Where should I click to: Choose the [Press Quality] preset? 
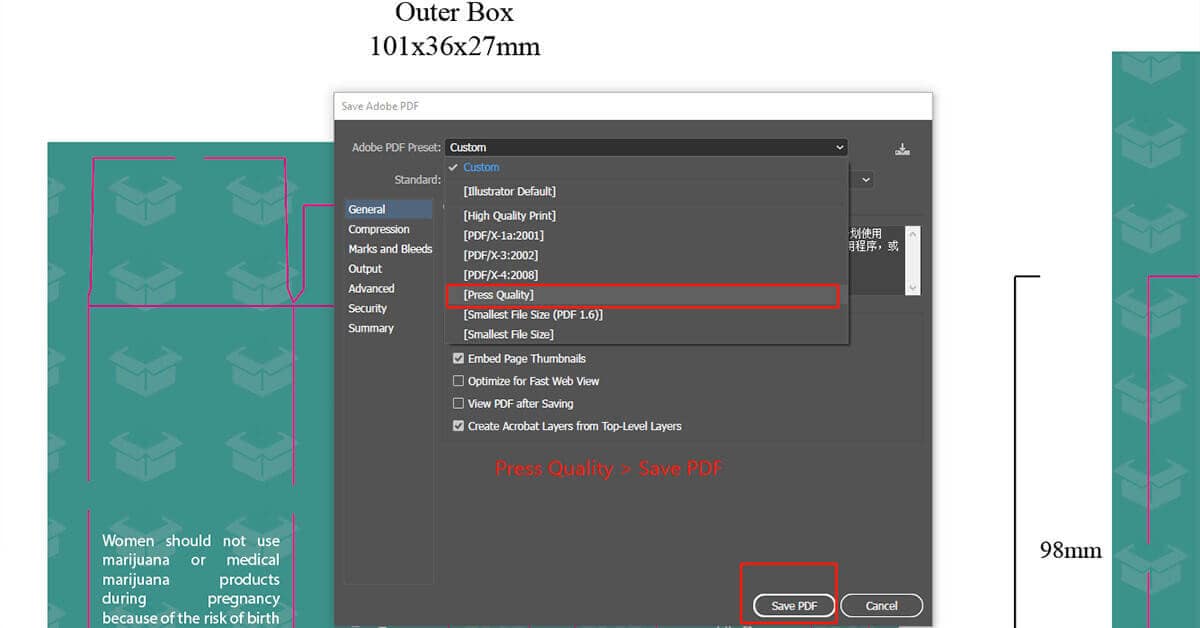coord(642,295)
